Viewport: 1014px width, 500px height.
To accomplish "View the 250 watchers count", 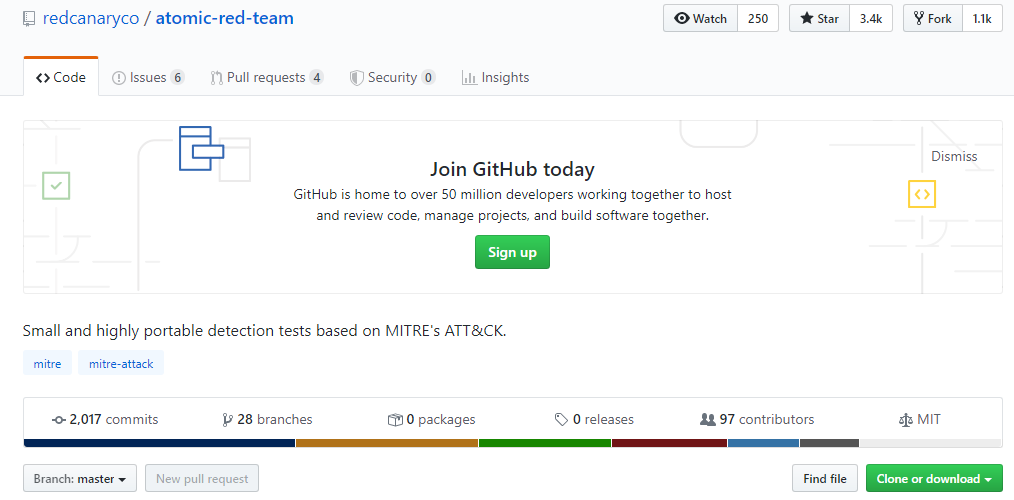I will [758, 18].
